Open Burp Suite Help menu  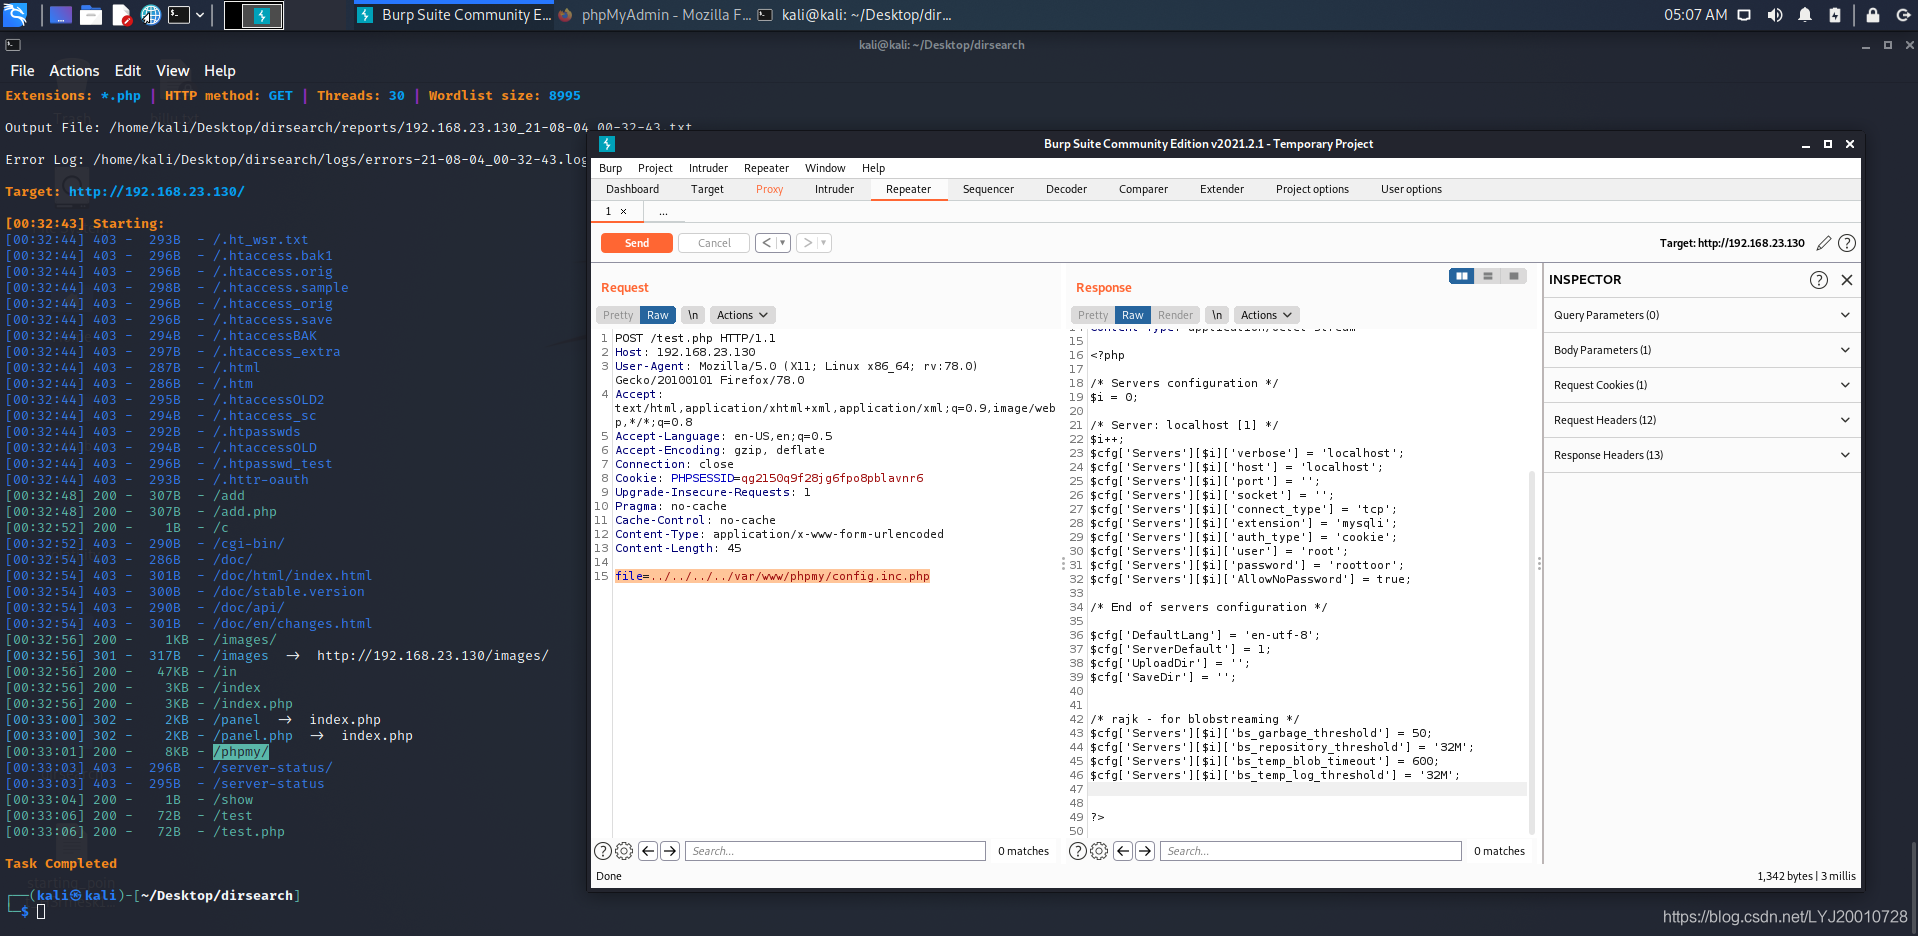click(873, 168)
